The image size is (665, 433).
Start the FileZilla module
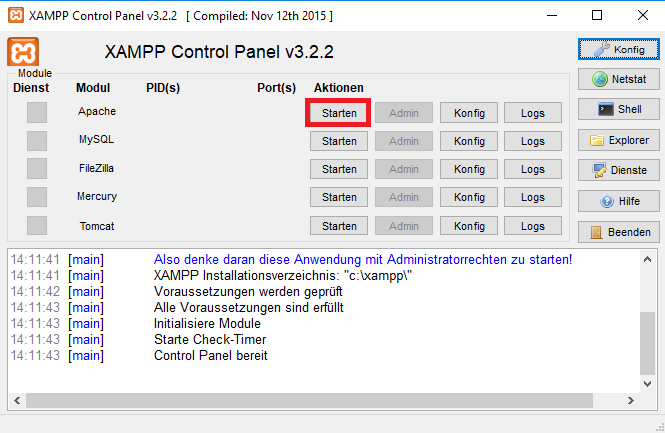click(x=339, y=169)
